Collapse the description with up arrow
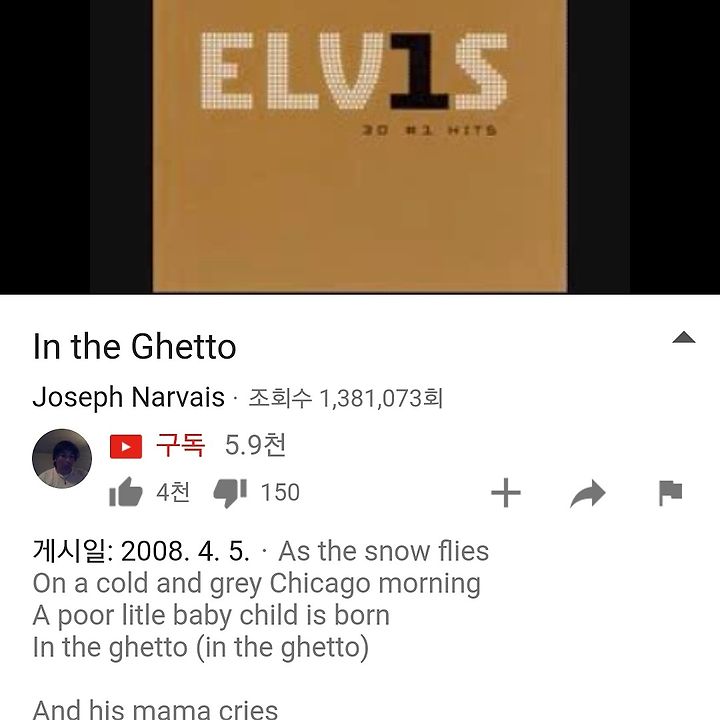720x720 pixels. tap(684, 338)
